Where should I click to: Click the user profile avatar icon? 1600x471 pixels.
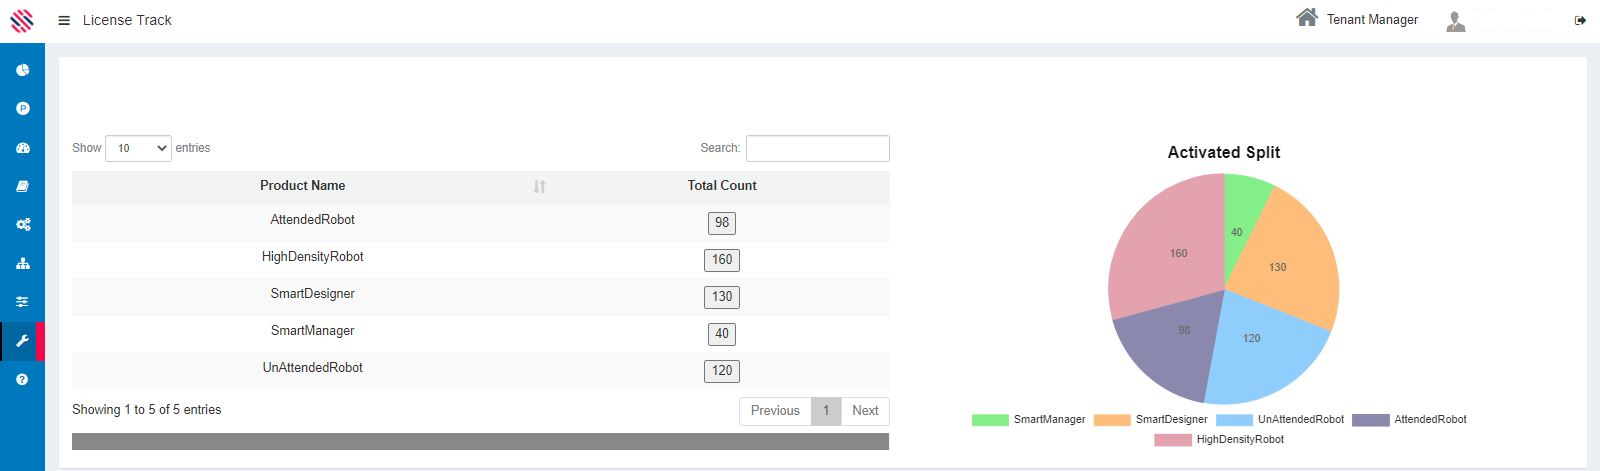pyautogui.click(x=1456, y=20)
